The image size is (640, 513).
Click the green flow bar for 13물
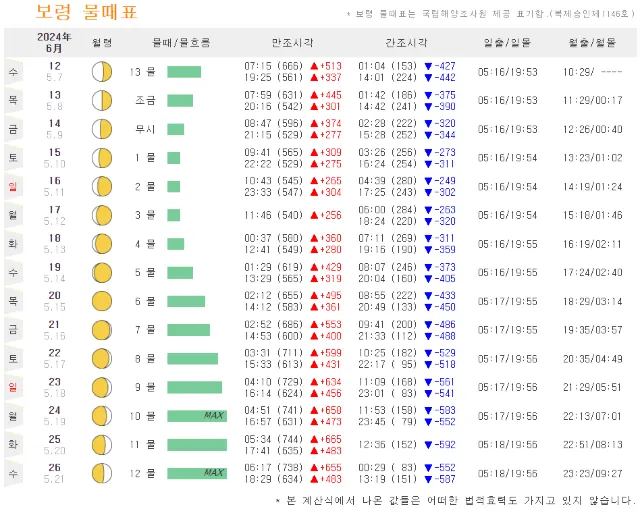[x=184, y=72]
